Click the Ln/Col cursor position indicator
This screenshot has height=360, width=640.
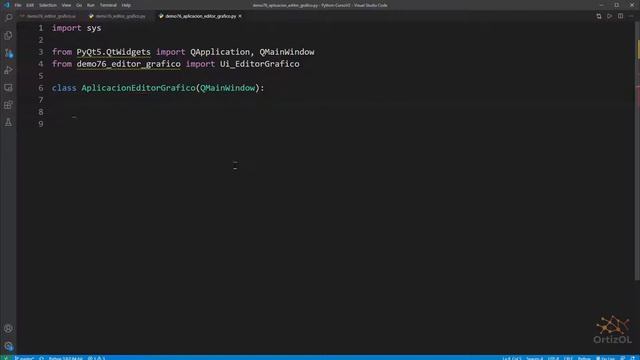pos(512,358)
